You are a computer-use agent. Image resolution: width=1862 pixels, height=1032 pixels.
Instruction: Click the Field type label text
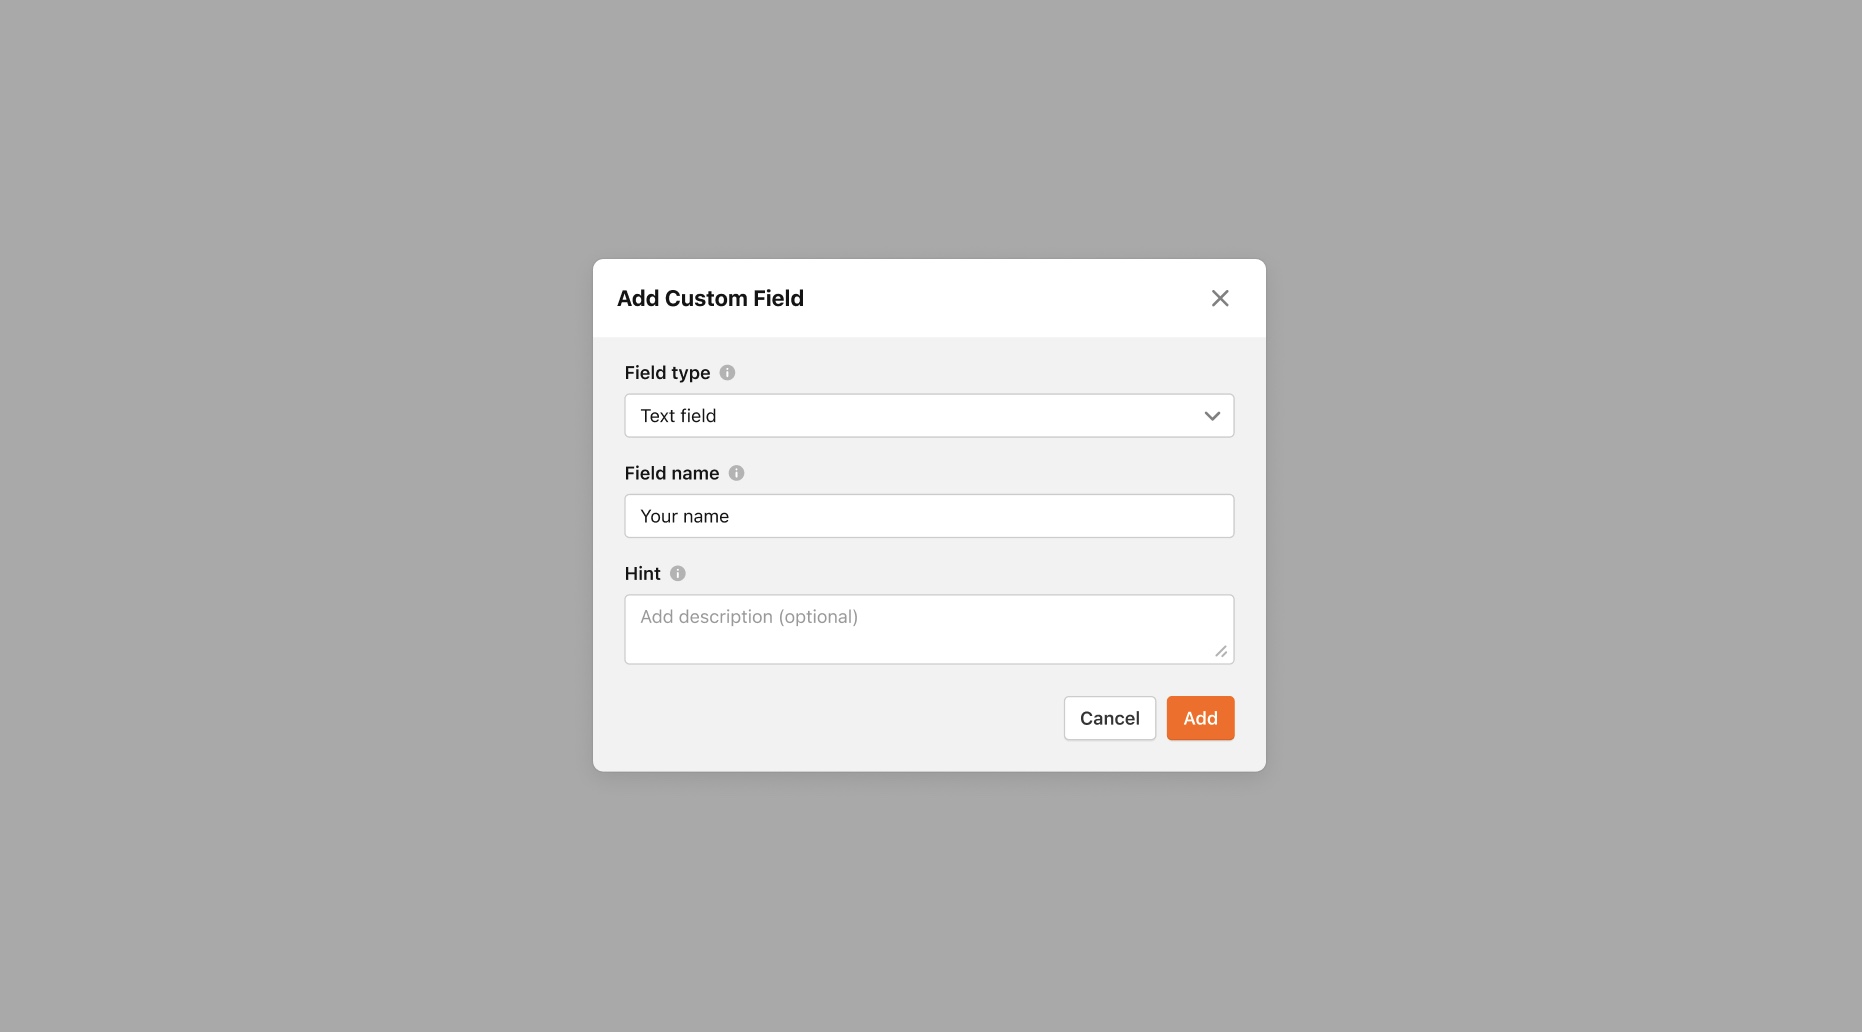667,373
